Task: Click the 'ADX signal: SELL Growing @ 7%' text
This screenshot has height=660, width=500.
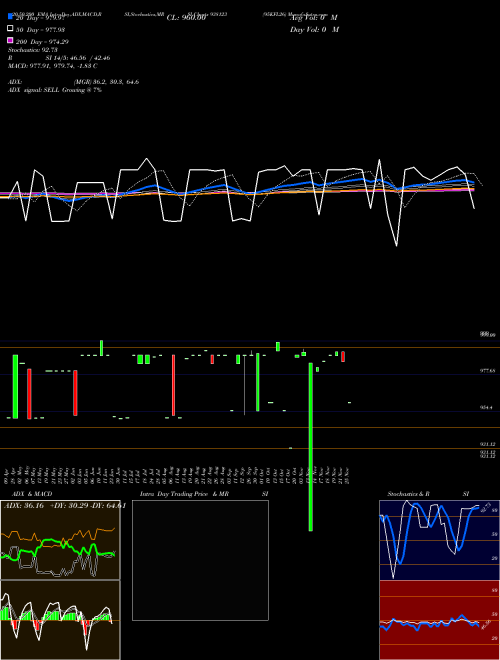Action: click(x=55, y=90)
